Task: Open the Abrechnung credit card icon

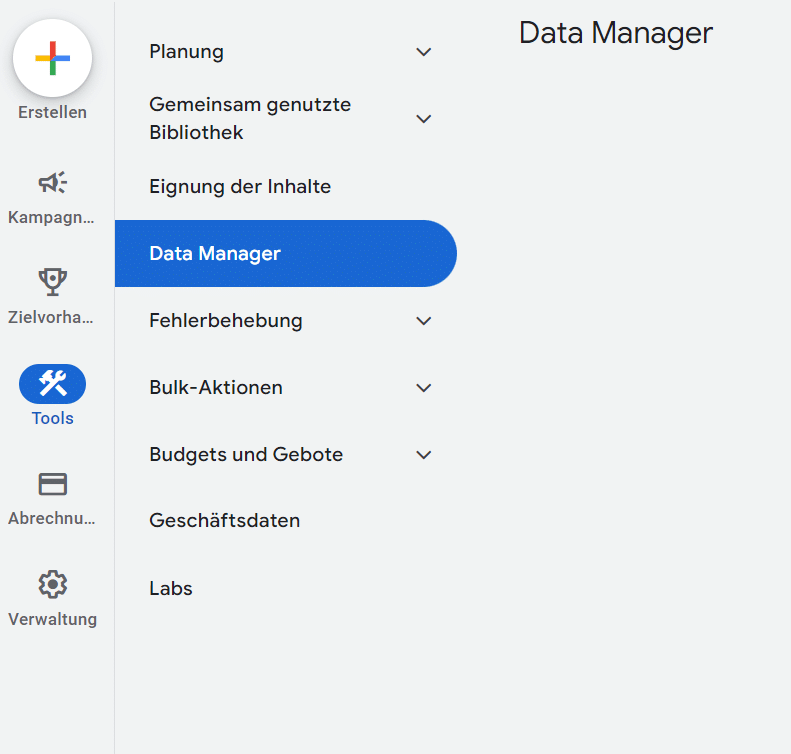Action: (x=52, y=484)
